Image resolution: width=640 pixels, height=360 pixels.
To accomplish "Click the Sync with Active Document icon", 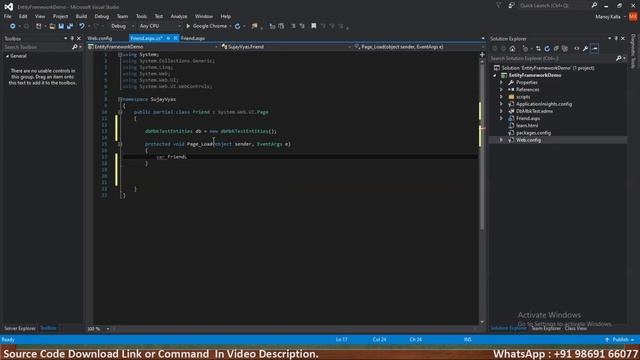I will pos(538,49).
